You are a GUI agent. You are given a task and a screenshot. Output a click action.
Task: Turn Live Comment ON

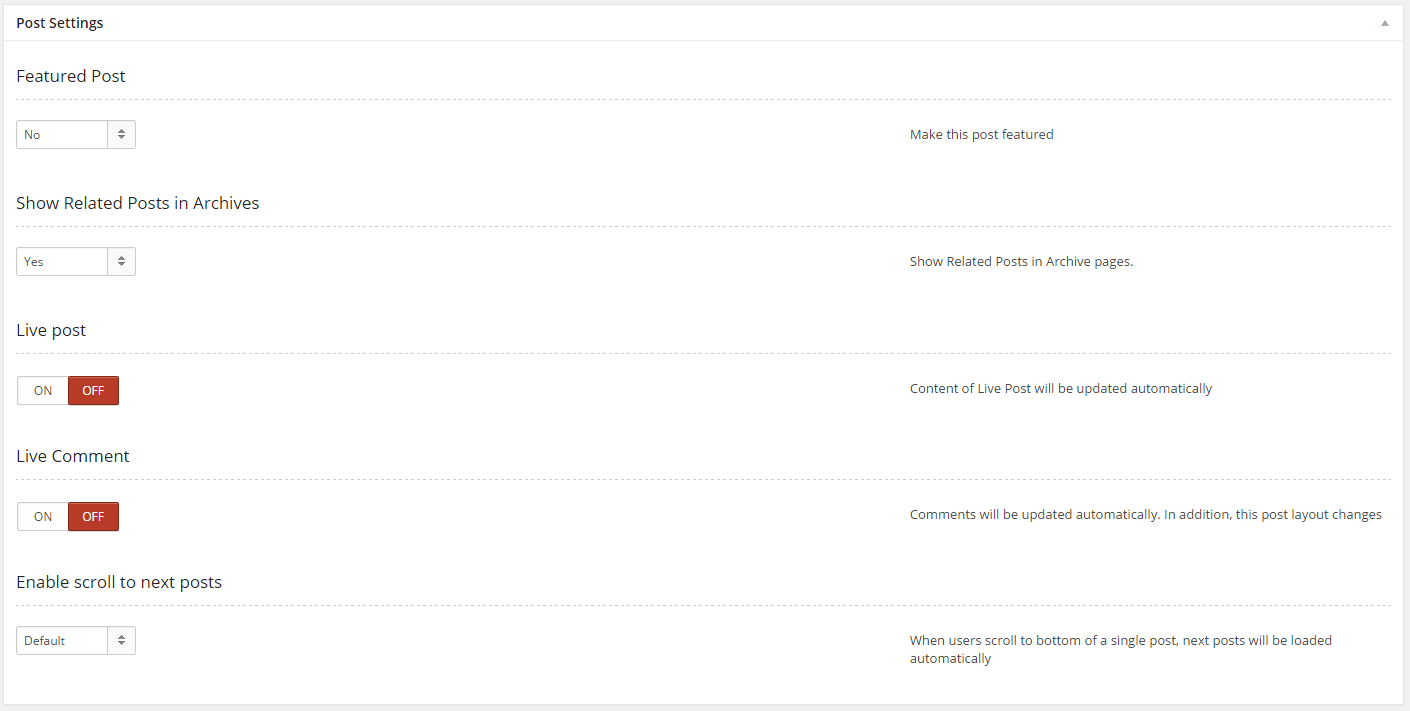(43, 517)
